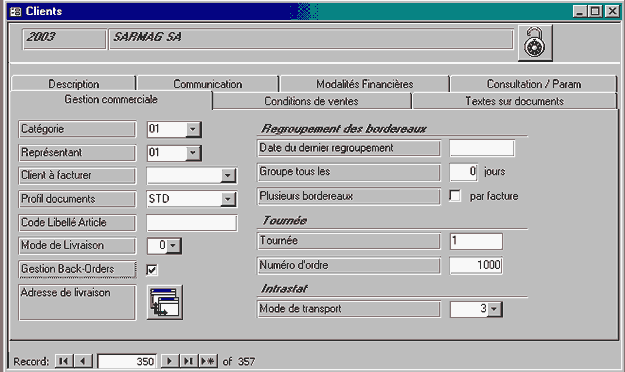Switch to Conditions de ventes tab
This screenshot has width=625, height=372.
(311, 101)
